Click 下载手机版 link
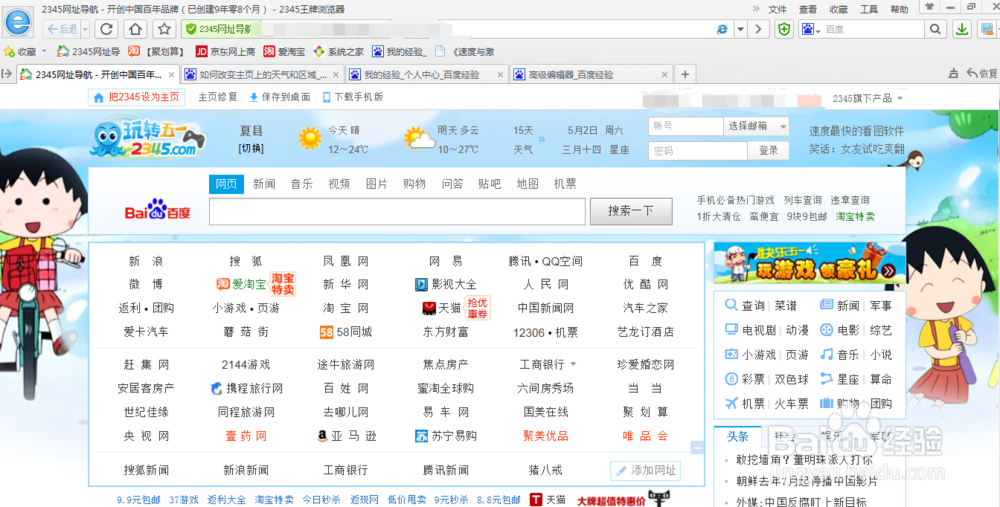Image resolution: width=1000 pixels, height=507 pixels. click(x=352, y=98)
